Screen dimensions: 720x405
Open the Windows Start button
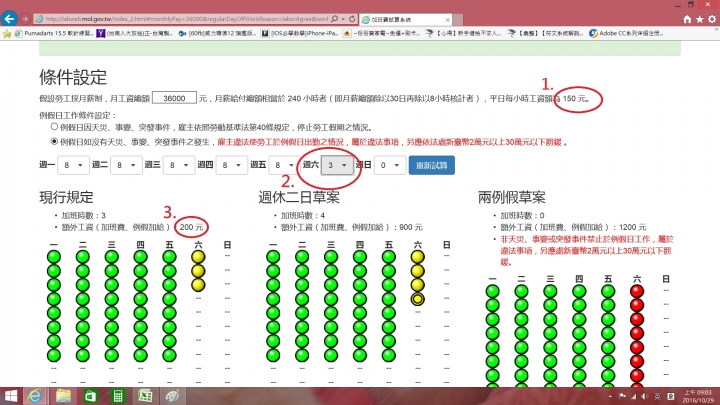point(11,396)
